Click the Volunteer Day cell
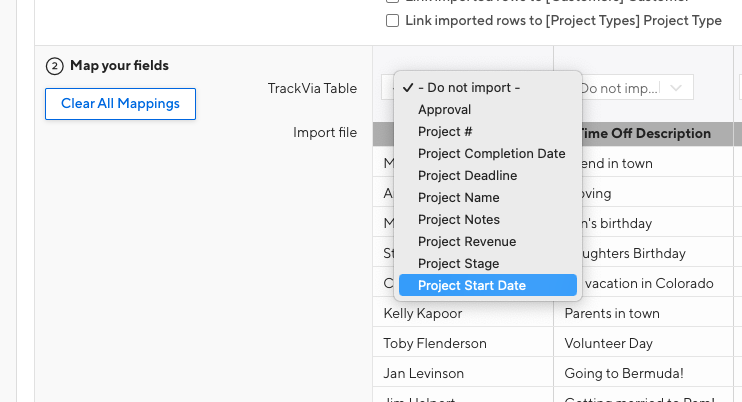This screenshot has height=402, width=742. (x=607, y=343)
